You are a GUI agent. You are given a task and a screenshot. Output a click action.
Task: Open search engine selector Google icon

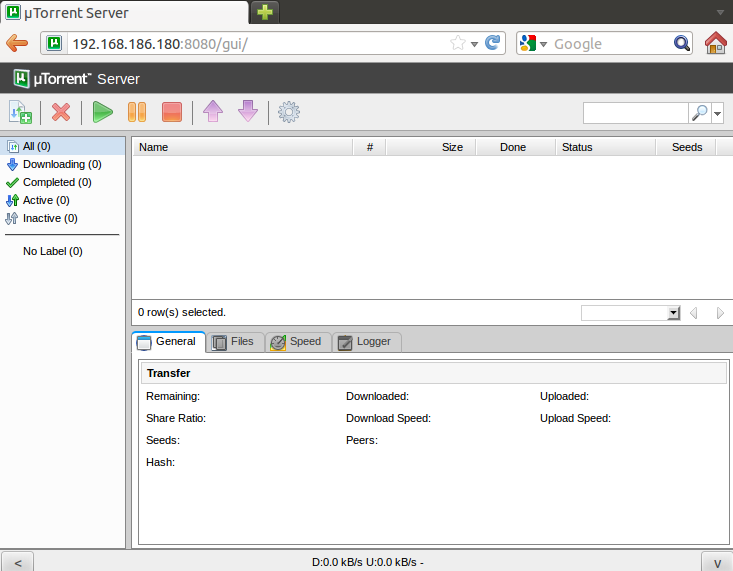pyautogui.click(x=533, y=43)
